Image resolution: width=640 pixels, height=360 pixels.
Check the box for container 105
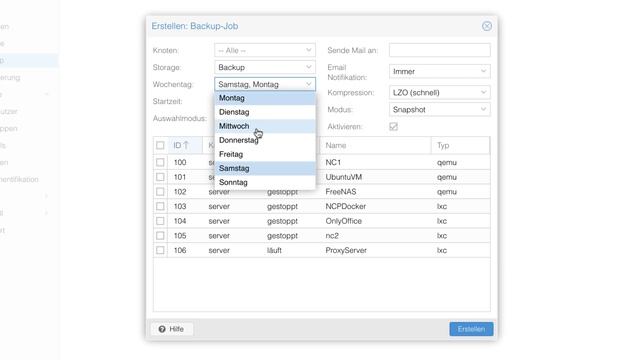pyautogui.click(x=160, y=236)
